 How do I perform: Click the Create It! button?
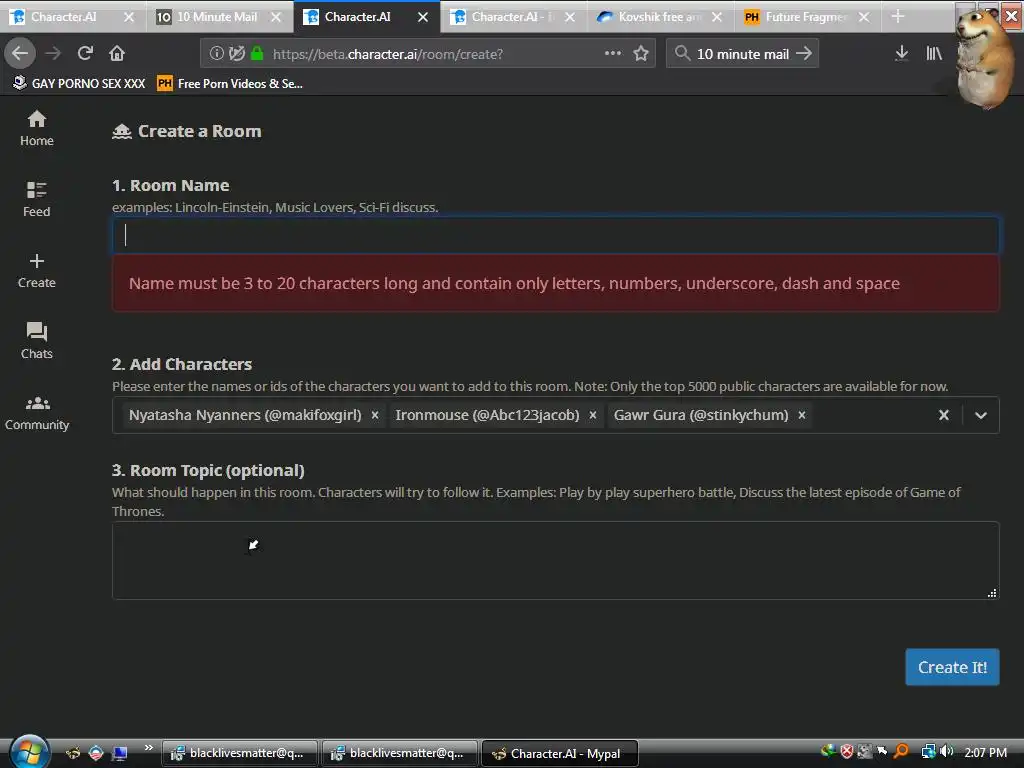coord(952,667)
